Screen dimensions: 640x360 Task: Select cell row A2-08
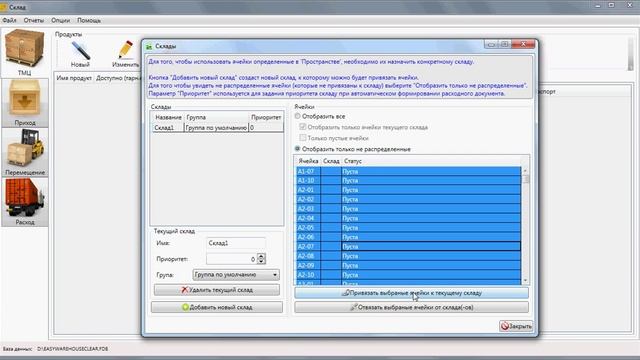tap(408, 256)
